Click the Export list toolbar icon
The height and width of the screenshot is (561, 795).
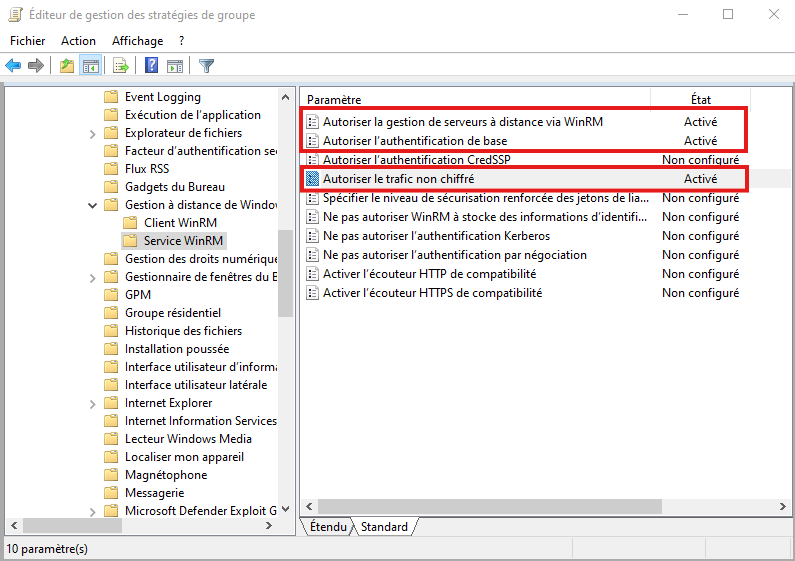[121, 66]
